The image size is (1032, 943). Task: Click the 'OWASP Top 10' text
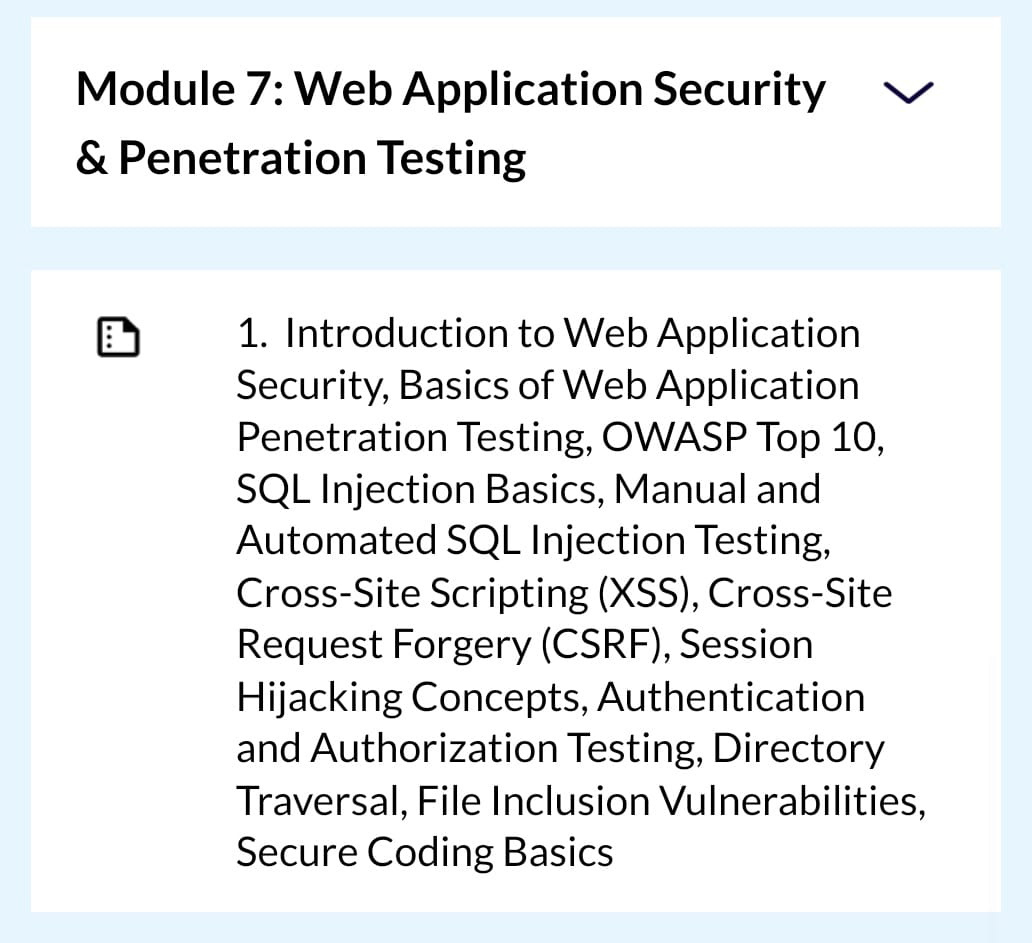740,437
